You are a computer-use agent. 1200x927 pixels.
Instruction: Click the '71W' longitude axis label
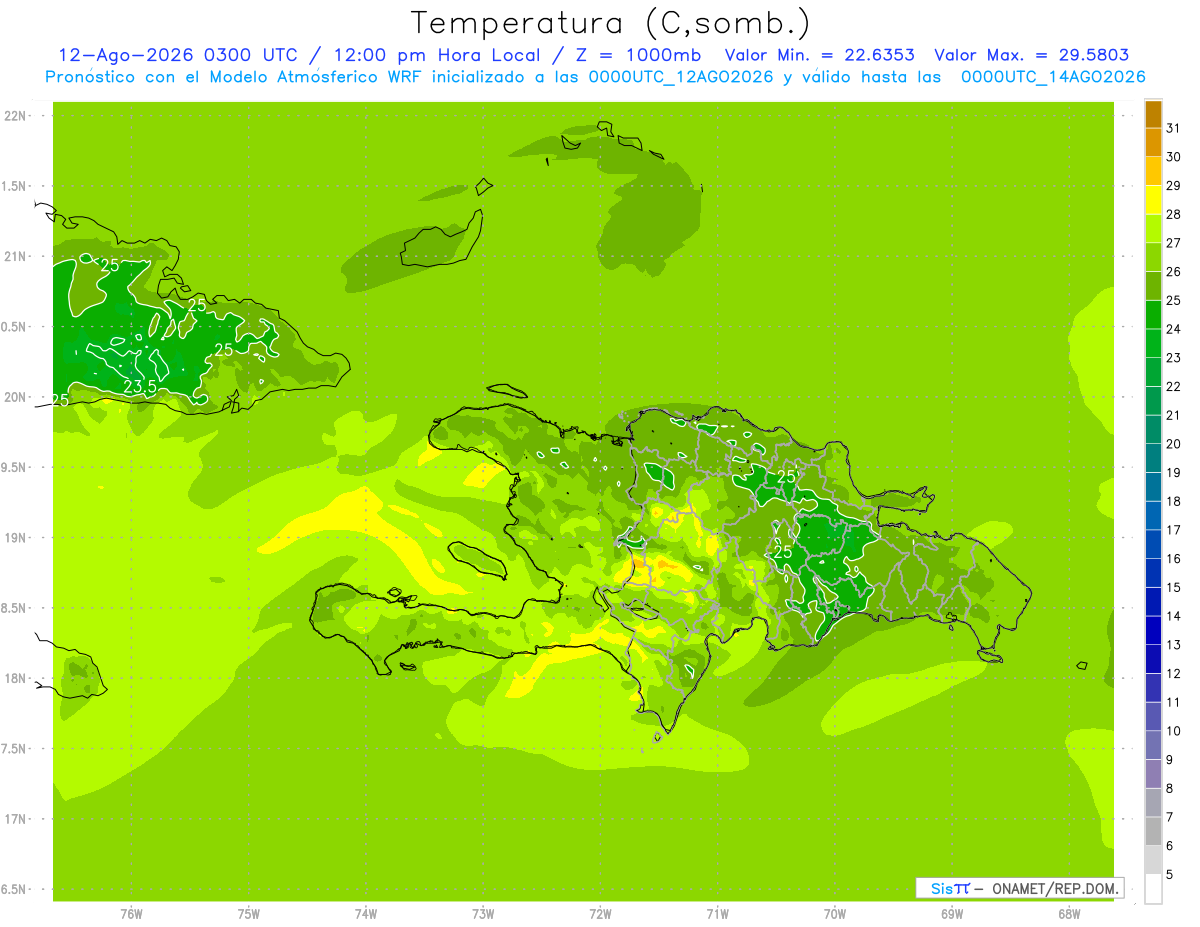pos(717,914)
